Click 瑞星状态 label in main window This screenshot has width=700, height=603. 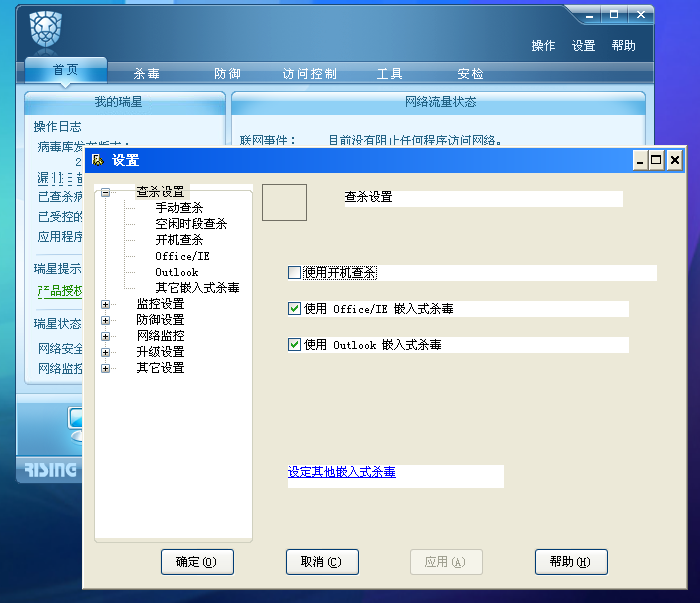[58, 324]
